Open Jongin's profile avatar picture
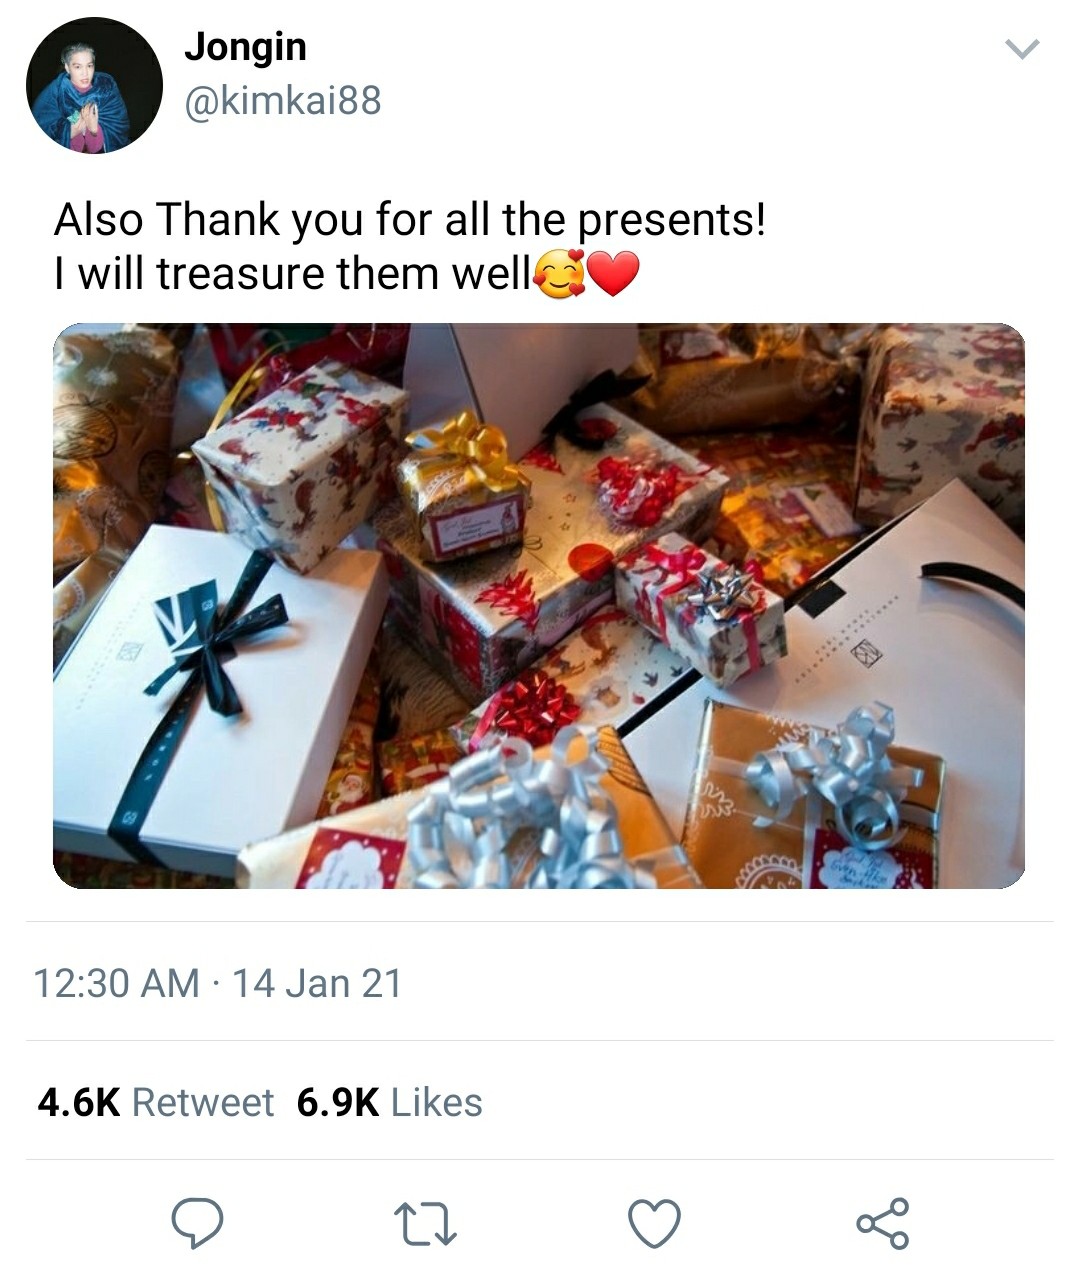Viewport: 1069px width, 1284px height. (94, 85)
